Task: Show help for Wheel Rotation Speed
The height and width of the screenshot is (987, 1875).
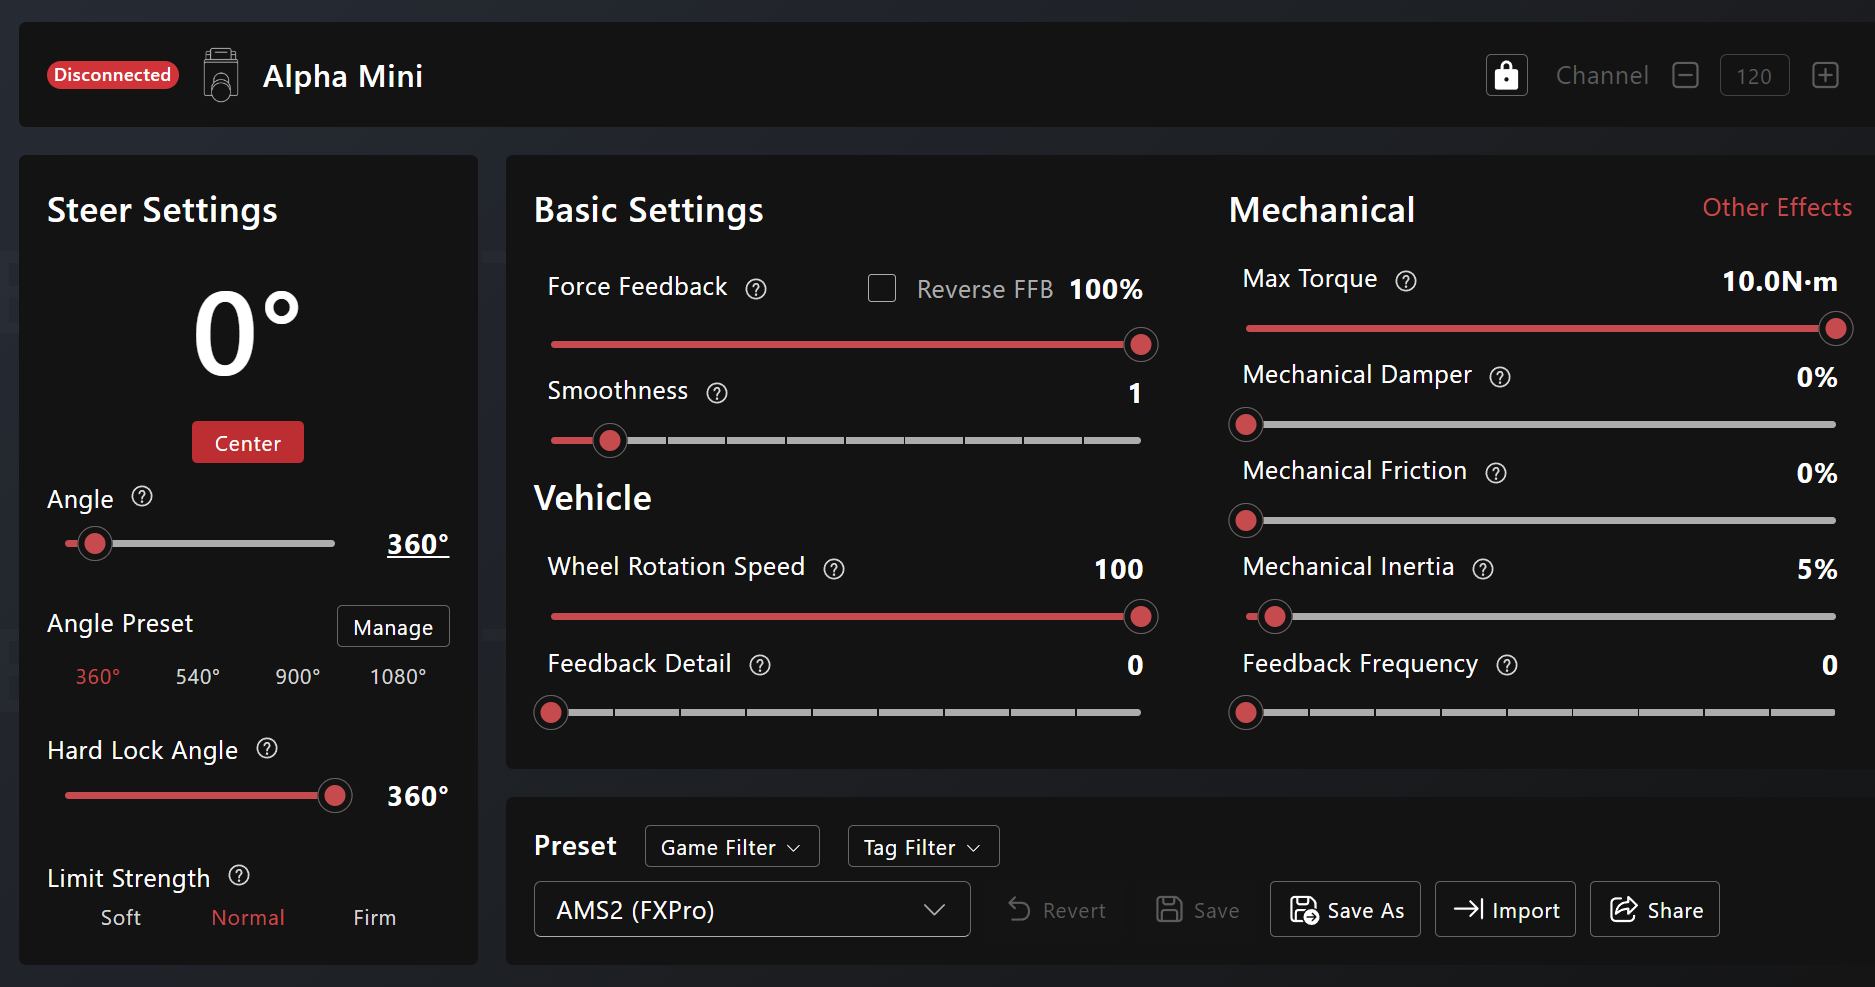Action: click(x=834, y=569)
